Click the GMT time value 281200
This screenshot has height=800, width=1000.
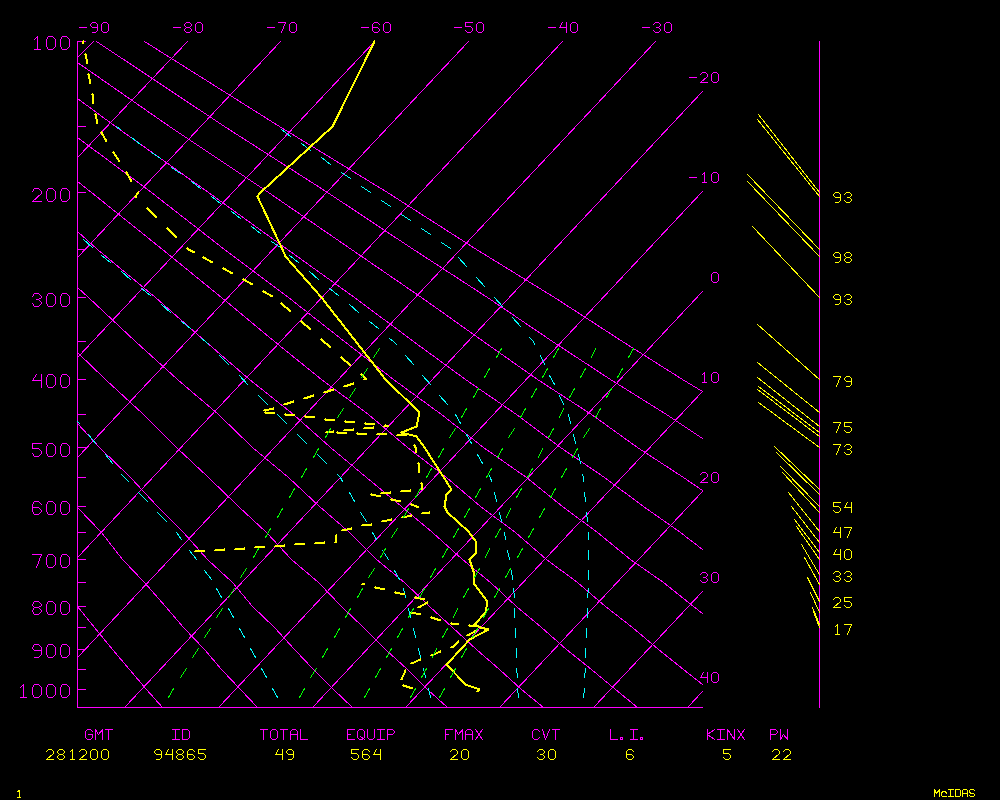point(78,755)
